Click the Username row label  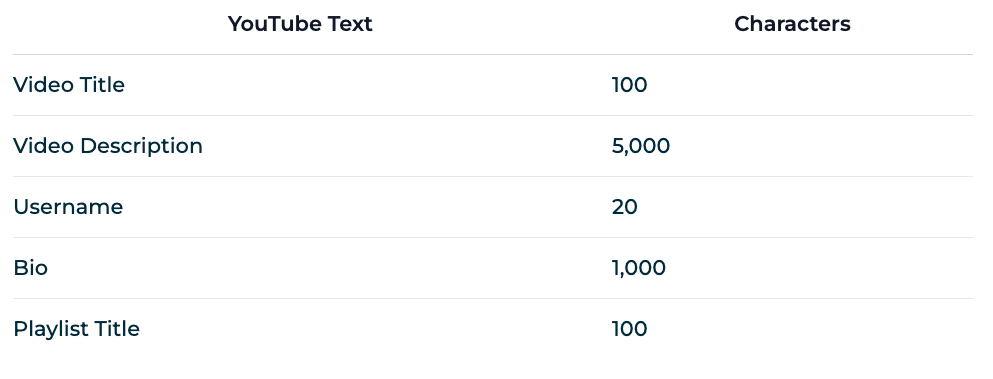68,207
